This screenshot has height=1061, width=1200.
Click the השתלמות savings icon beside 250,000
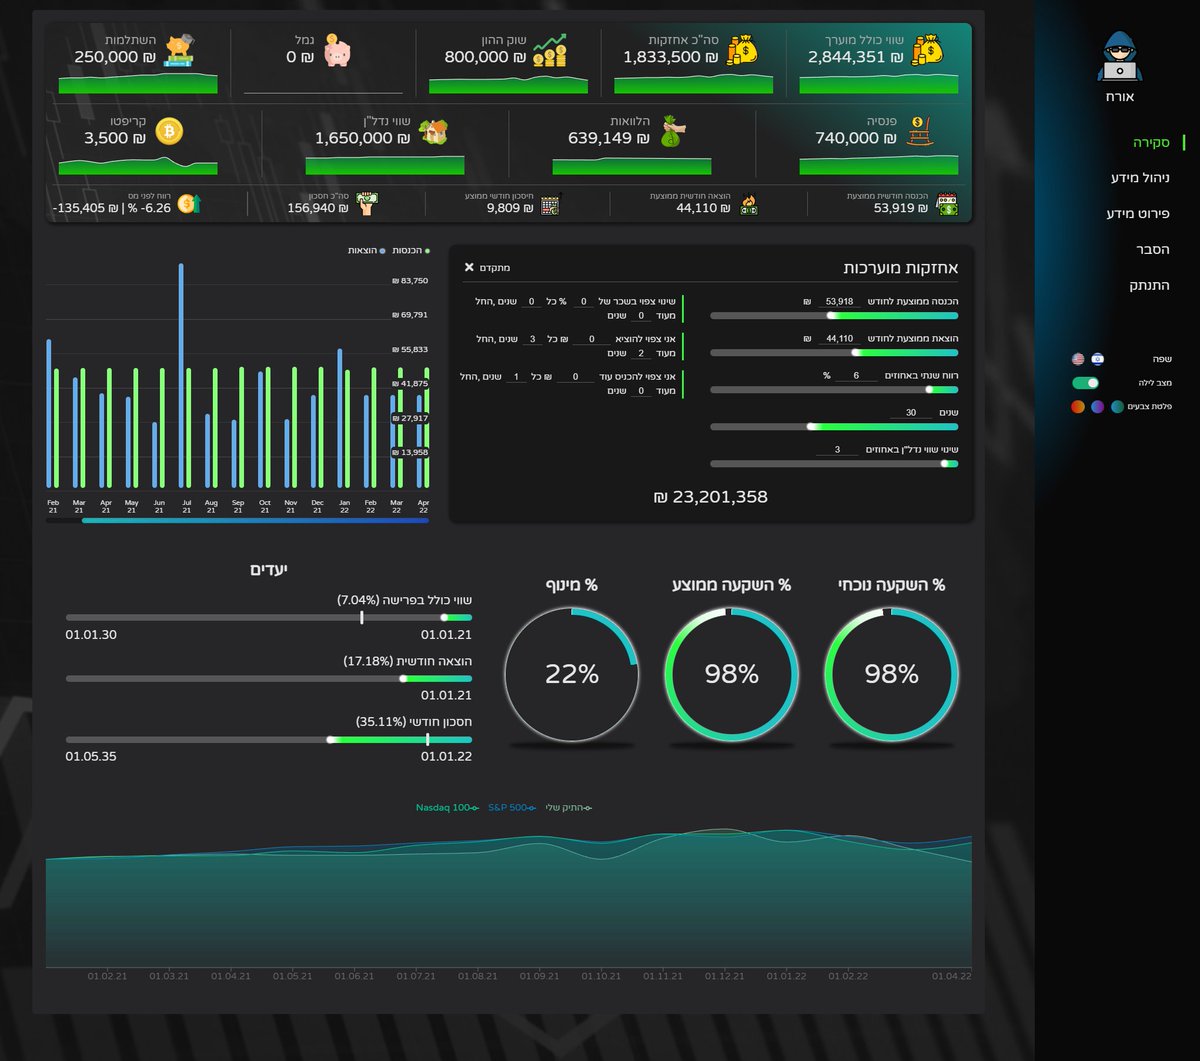181,49
